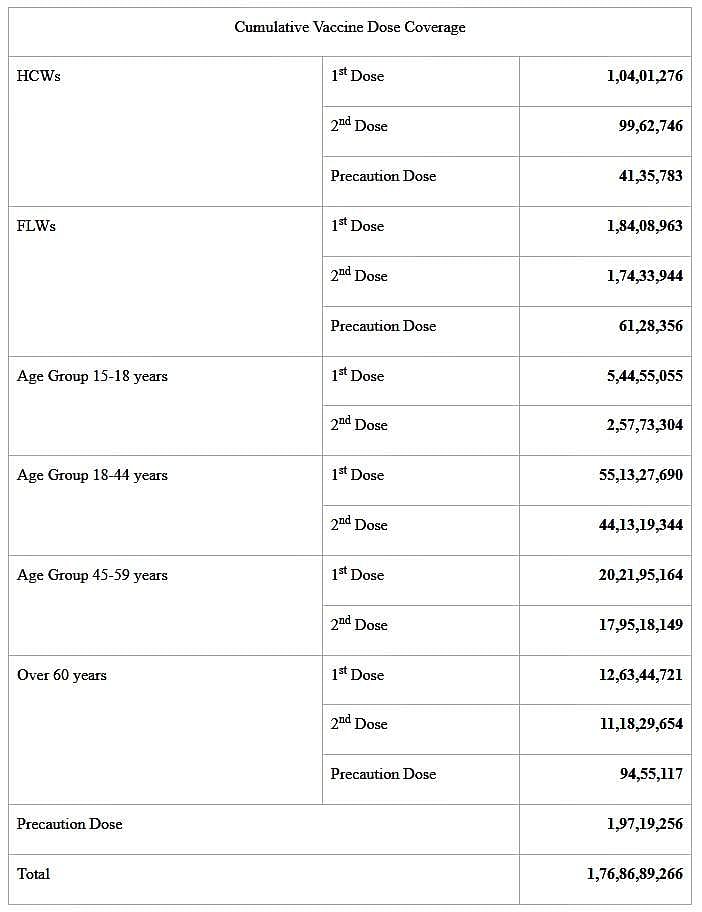Click the FLWs precaution figure 61,28,356
The height and width of the screenshot is (912, 702).
tap(650, 326)
